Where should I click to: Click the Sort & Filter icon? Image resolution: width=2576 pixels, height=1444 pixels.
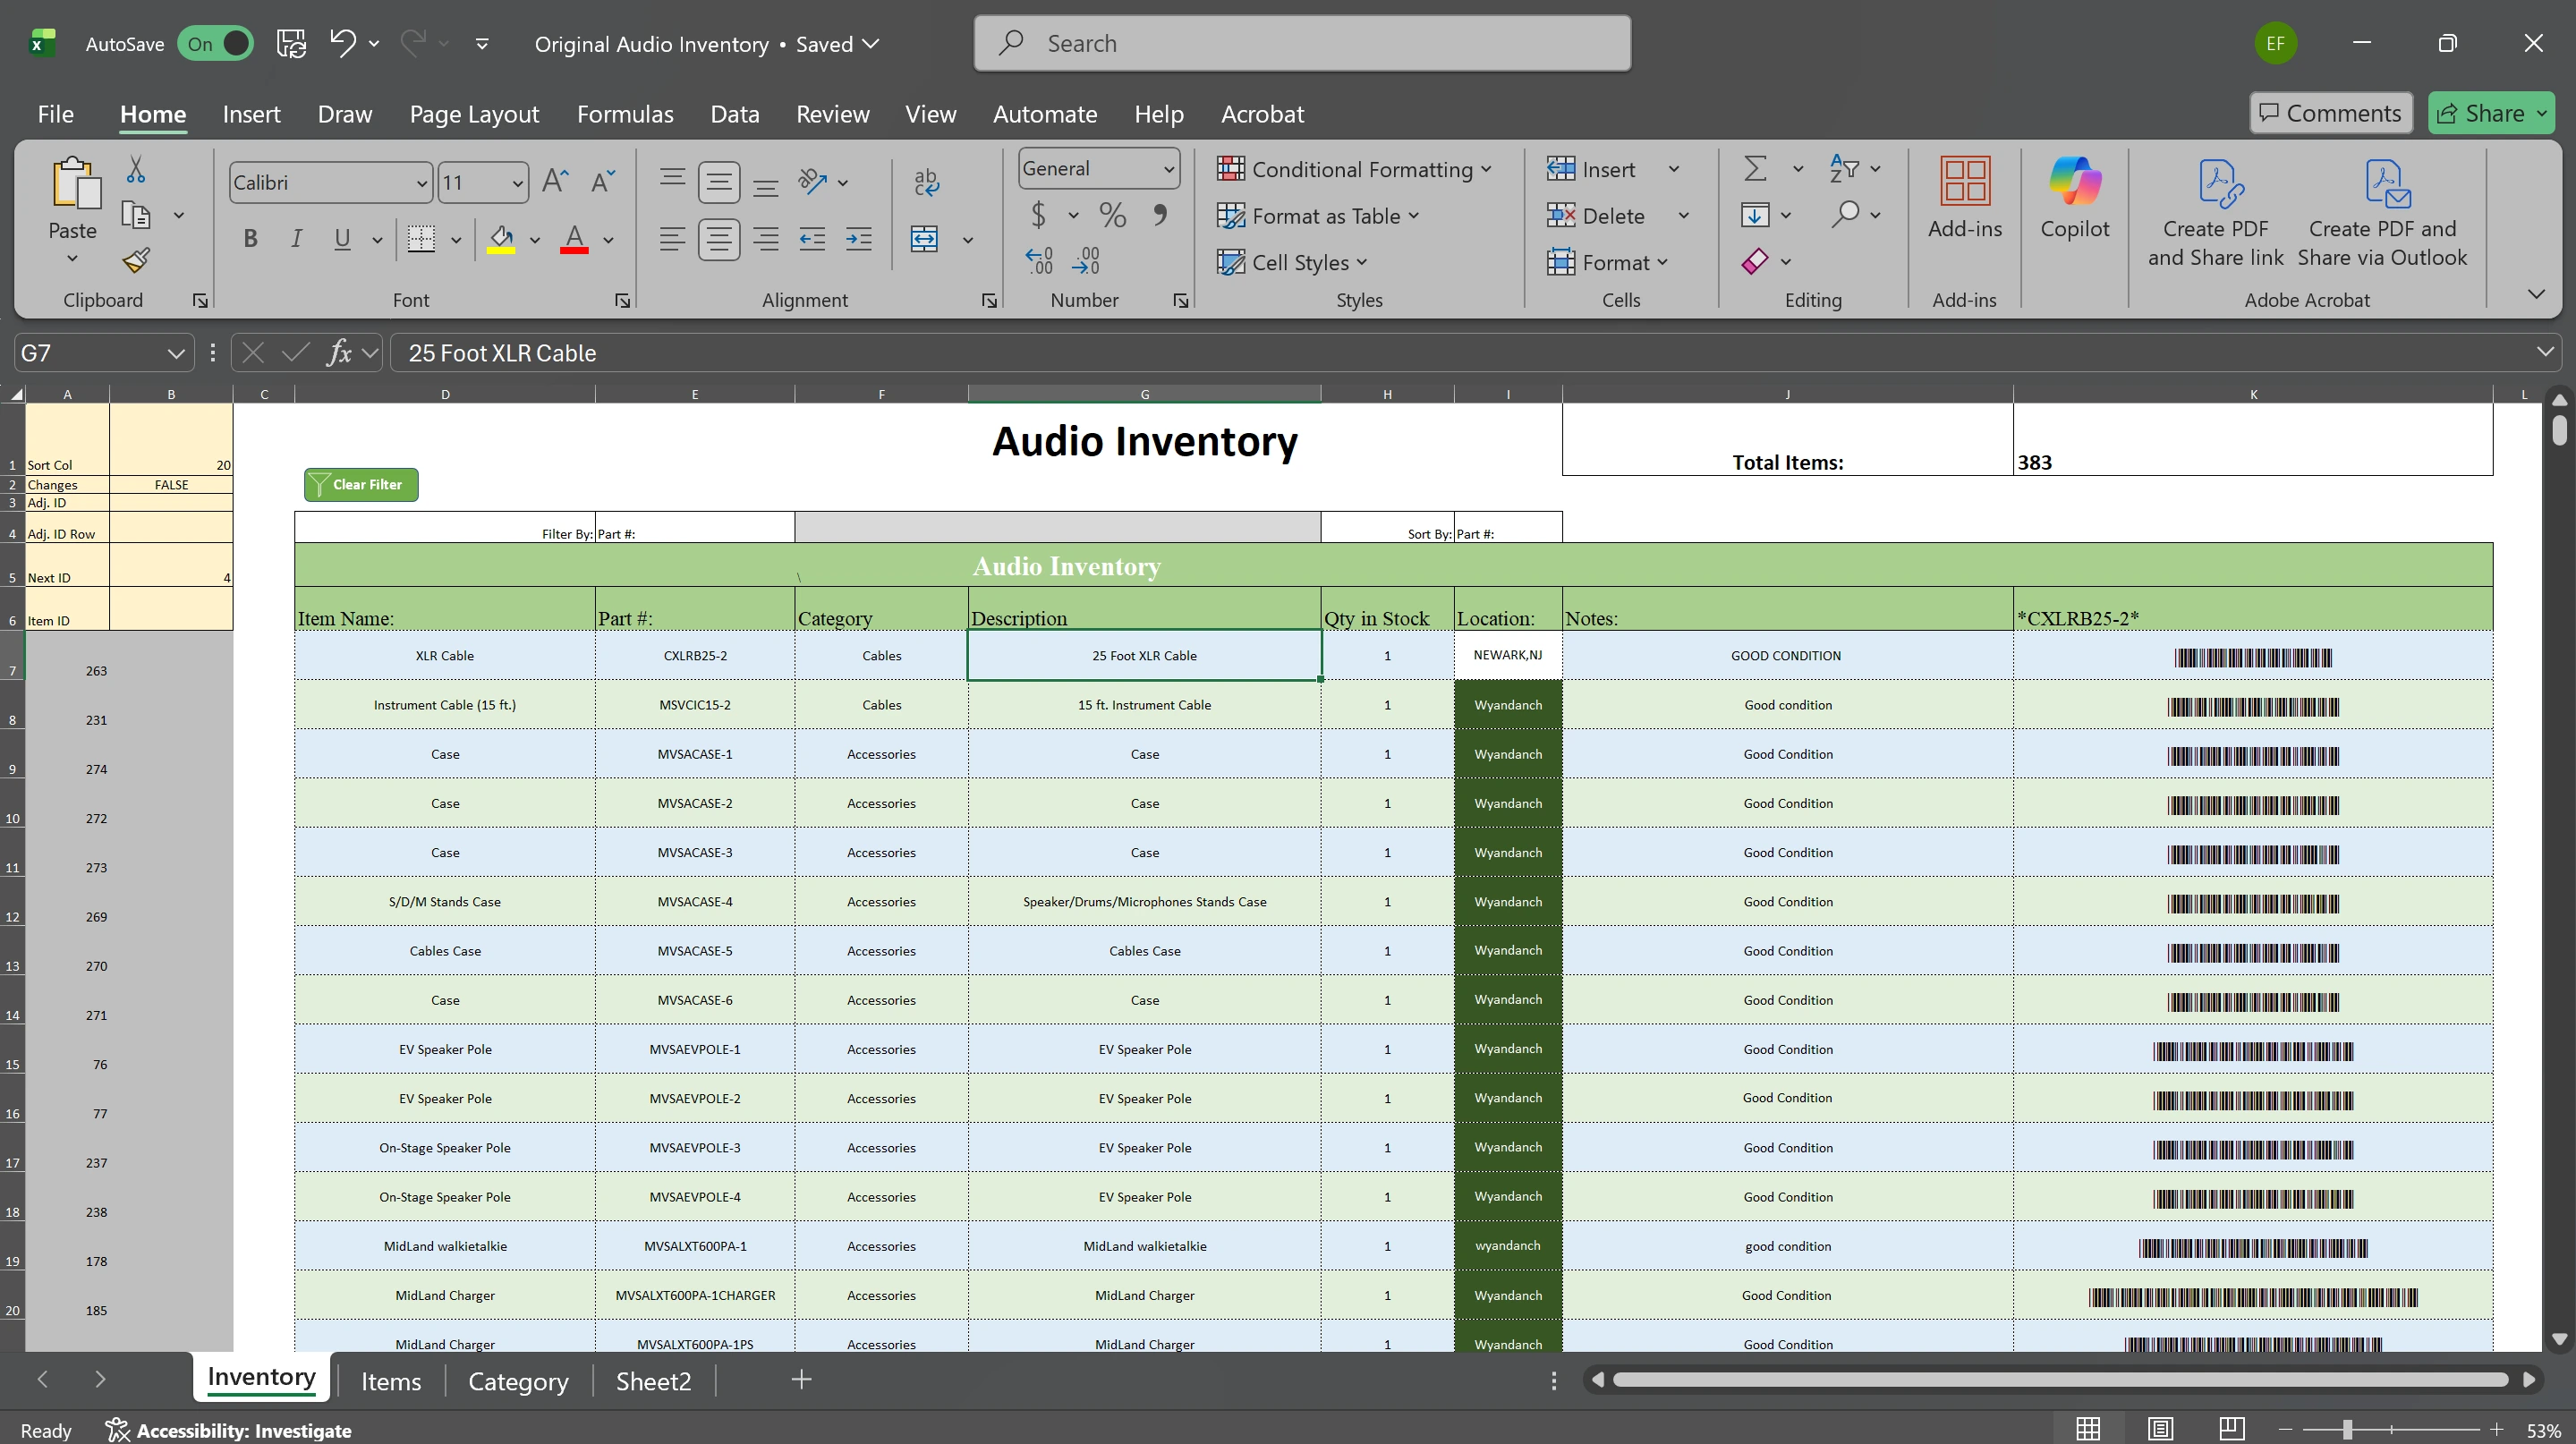pos(1844,168)
